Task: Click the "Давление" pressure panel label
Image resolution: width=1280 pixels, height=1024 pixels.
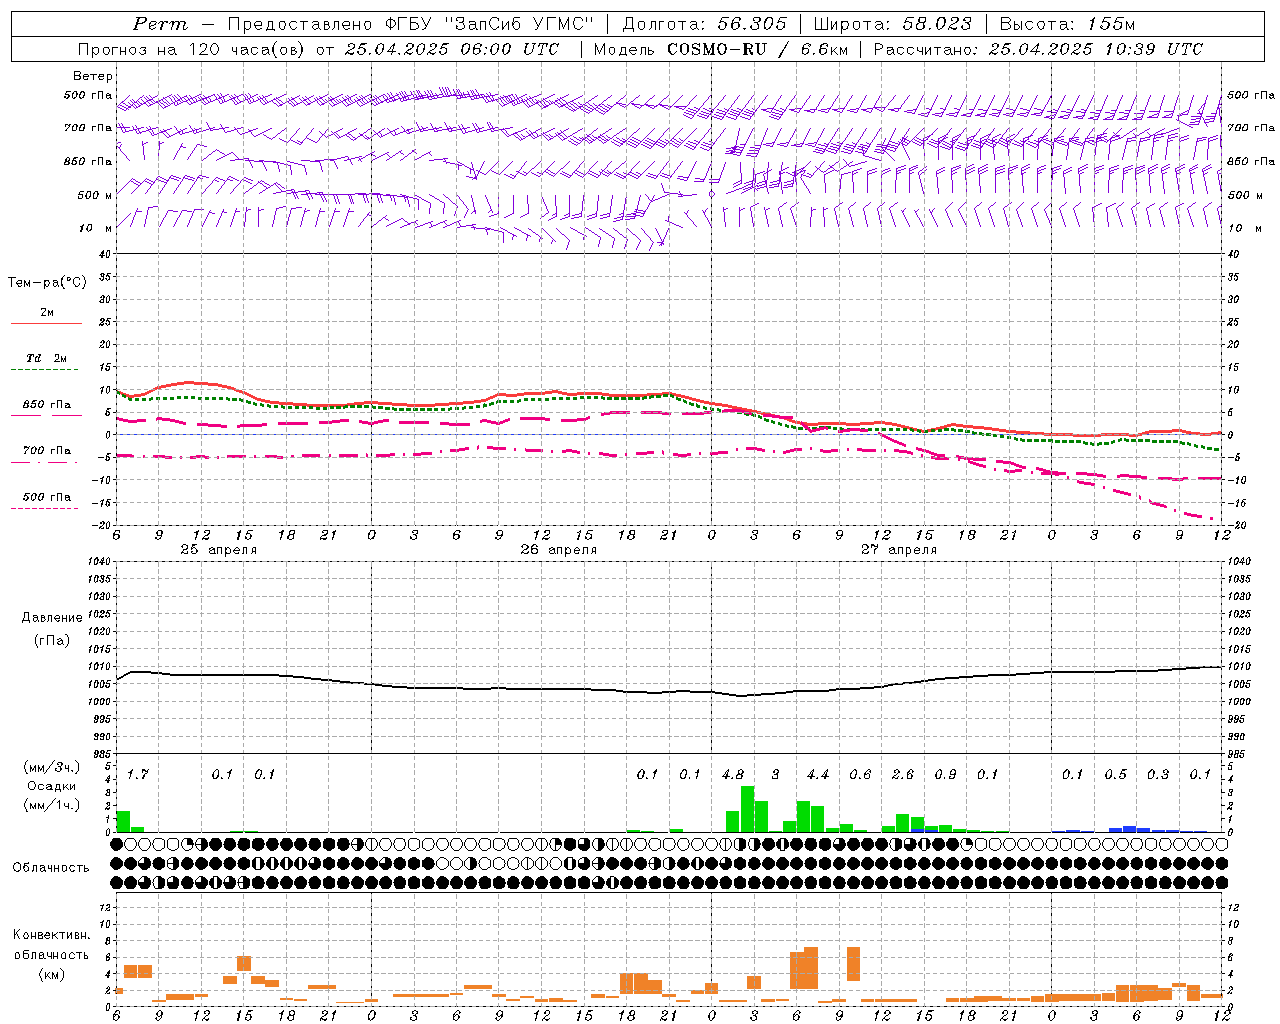Action: click(x=52, y=618)
